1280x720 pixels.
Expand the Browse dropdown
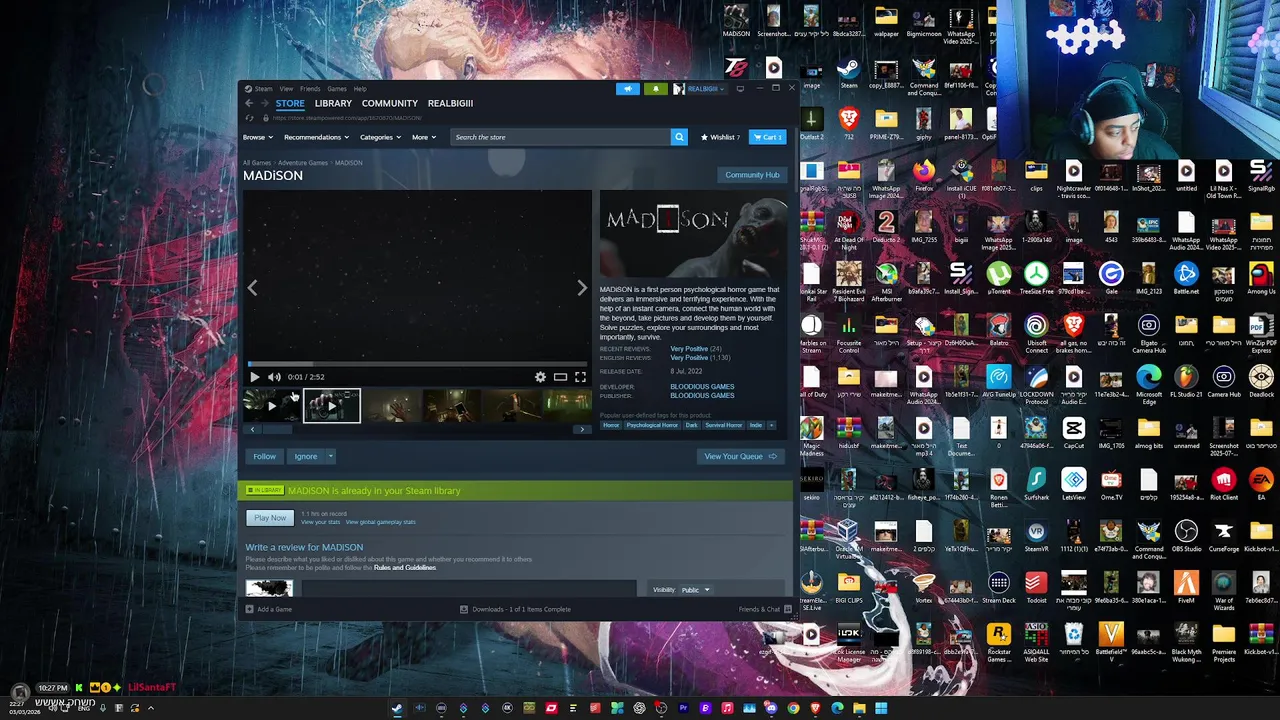[257, 137]
